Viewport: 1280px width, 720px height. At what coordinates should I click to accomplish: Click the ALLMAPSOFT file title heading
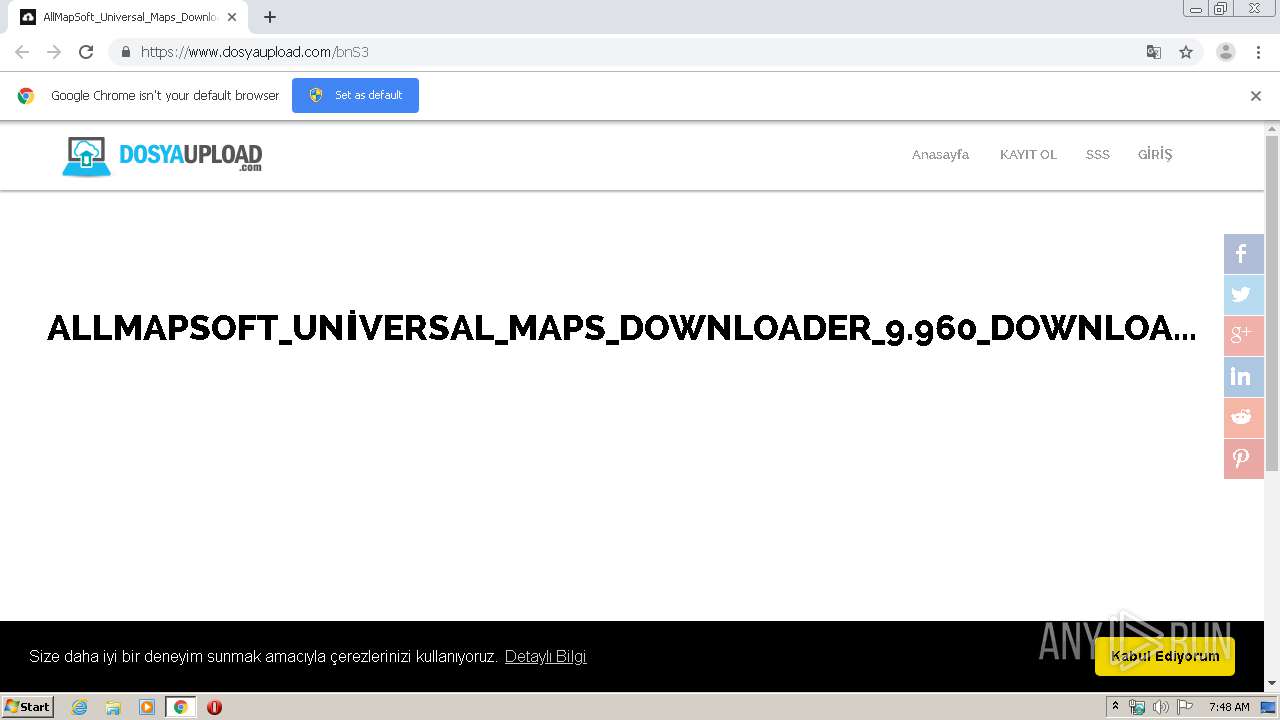point(621,328)
